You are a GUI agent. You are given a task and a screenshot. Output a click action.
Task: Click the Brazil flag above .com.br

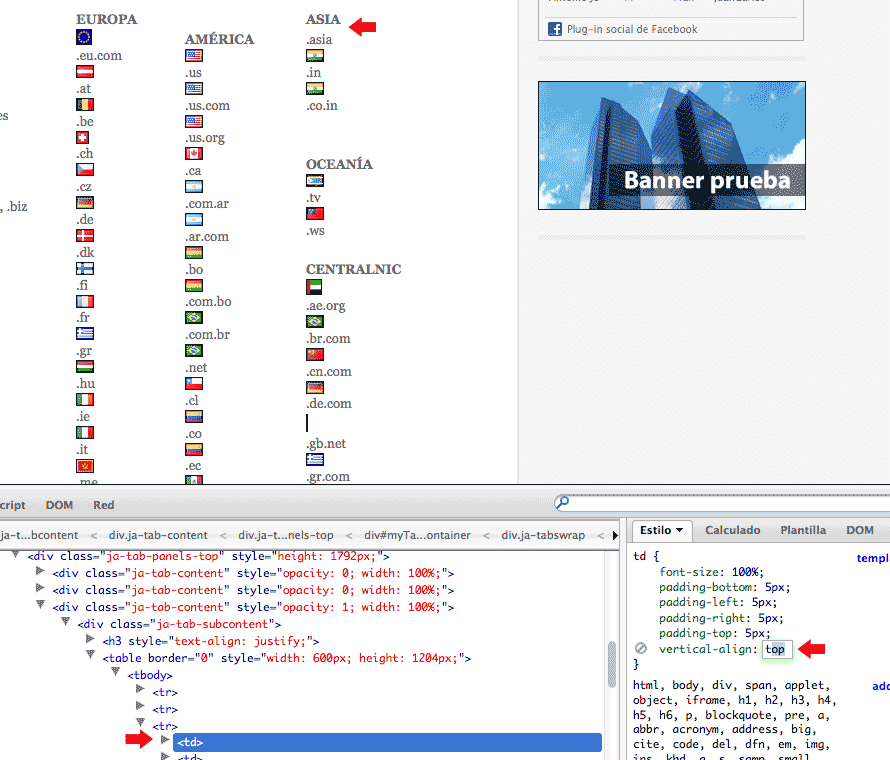pos(194,318)
